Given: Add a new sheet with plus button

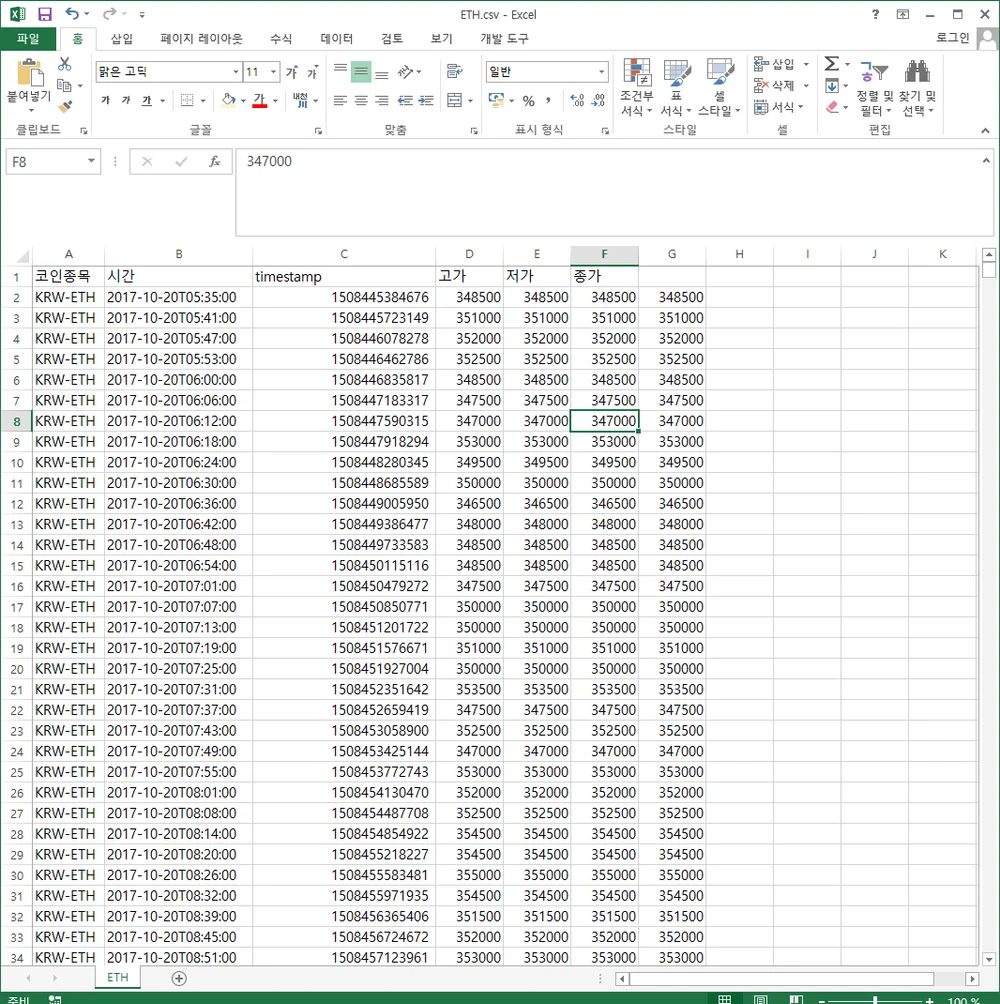Looking at the screenshot, I should tap(179, 978).
